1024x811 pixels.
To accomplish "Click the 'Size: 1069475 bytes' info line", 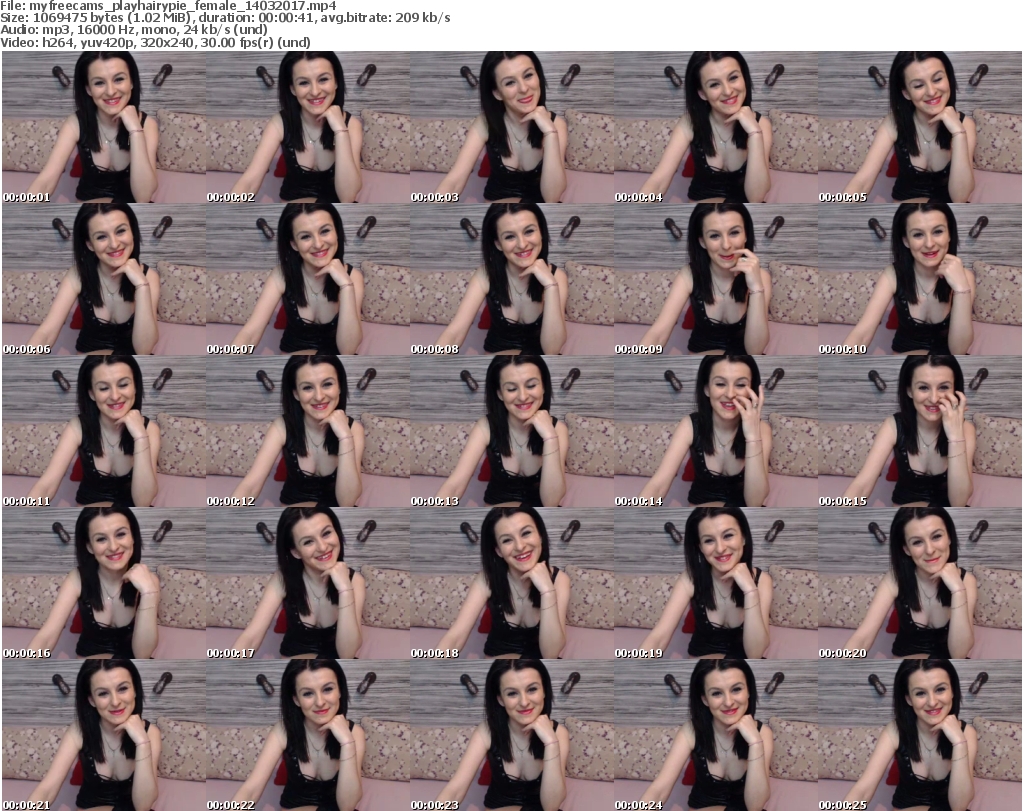I will point(225,18).
